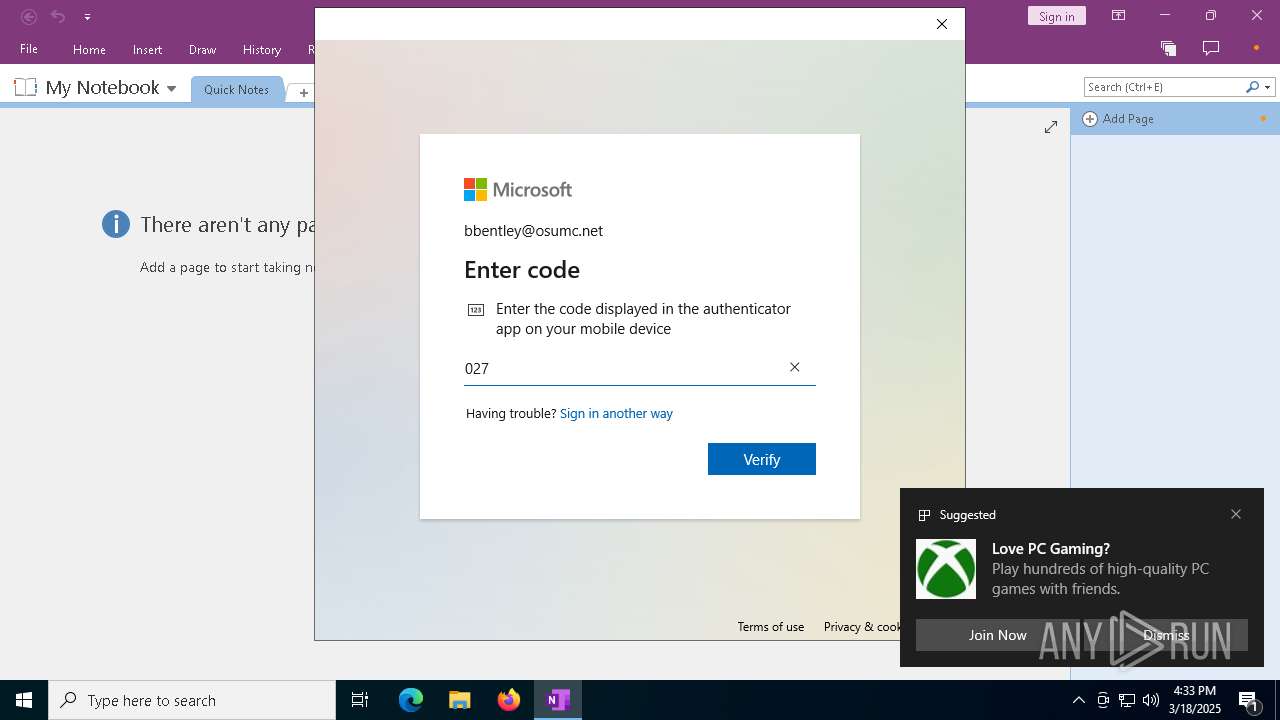Click the taskbar search box
This screenshot has height=720, width=1280.
192,700
